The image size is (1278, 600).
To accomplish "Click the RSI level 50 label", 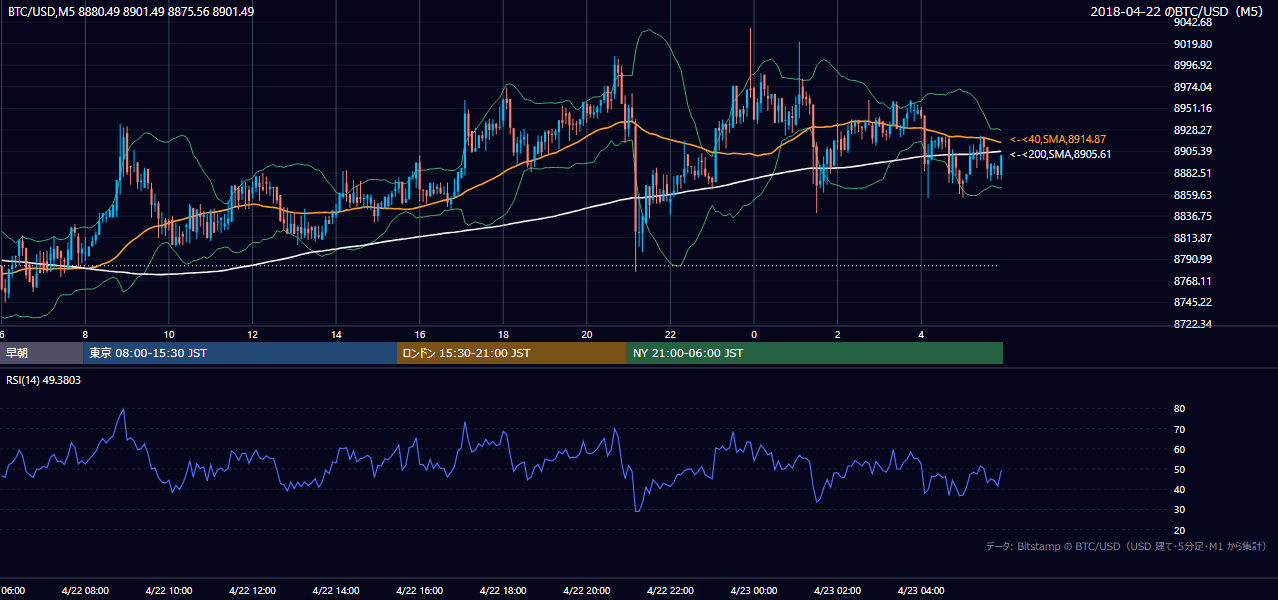I will tap(1179, 469).
